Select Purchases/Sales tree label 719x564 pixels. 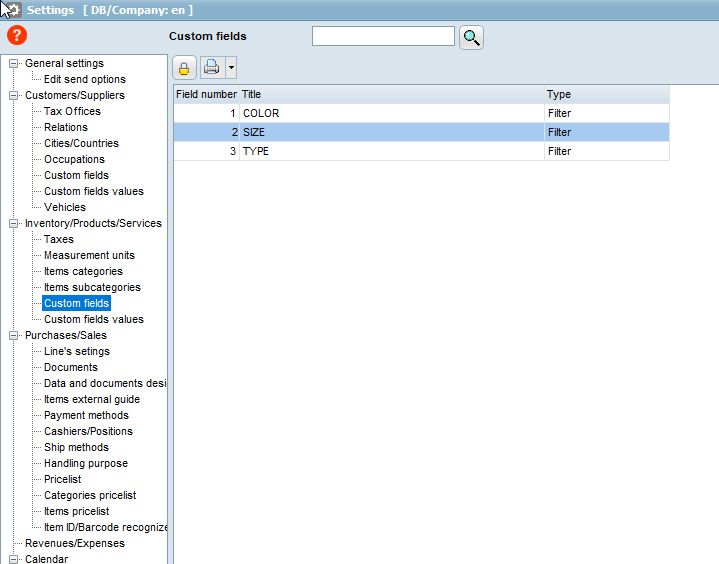coord(66,335)
